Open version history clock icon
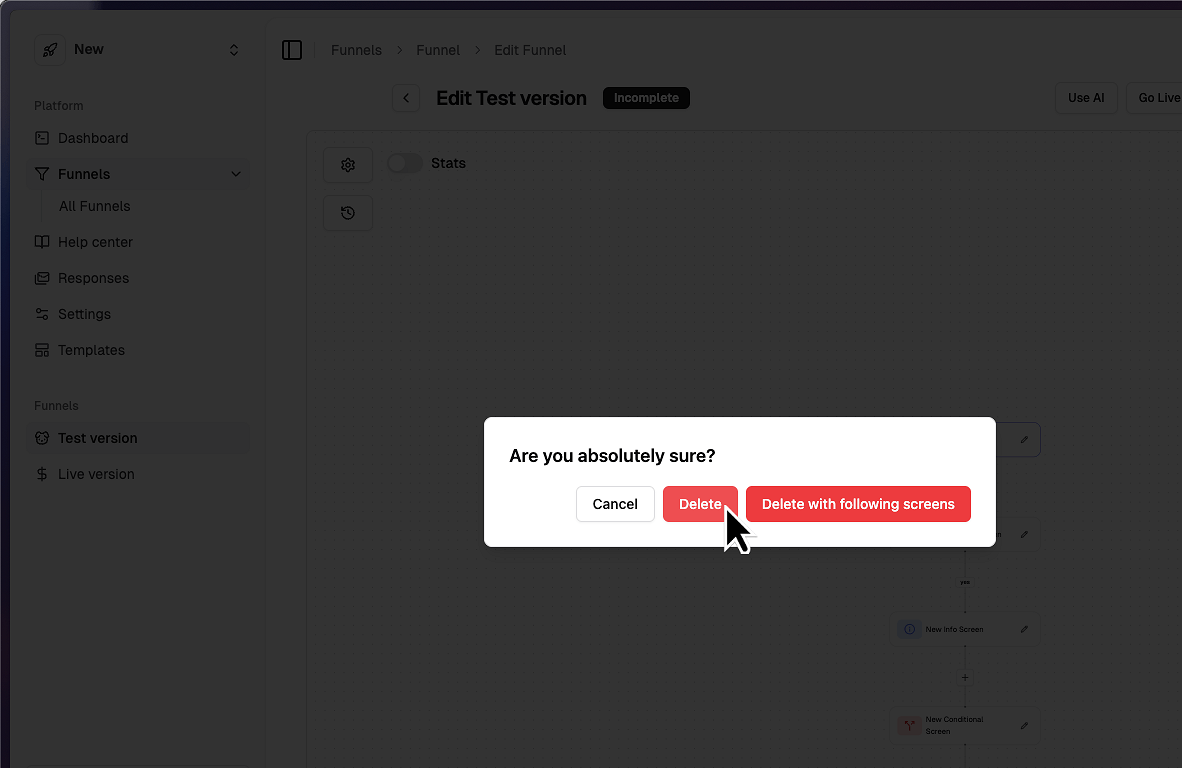This screenshot has height=768, width=1182. point(348,213)
